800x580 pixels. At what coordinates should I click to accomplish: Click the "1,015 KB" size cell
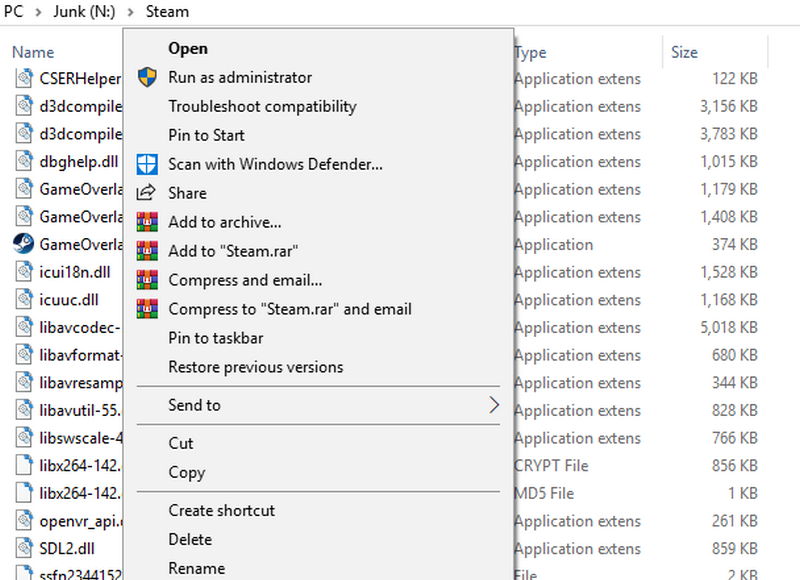[729, 162]
